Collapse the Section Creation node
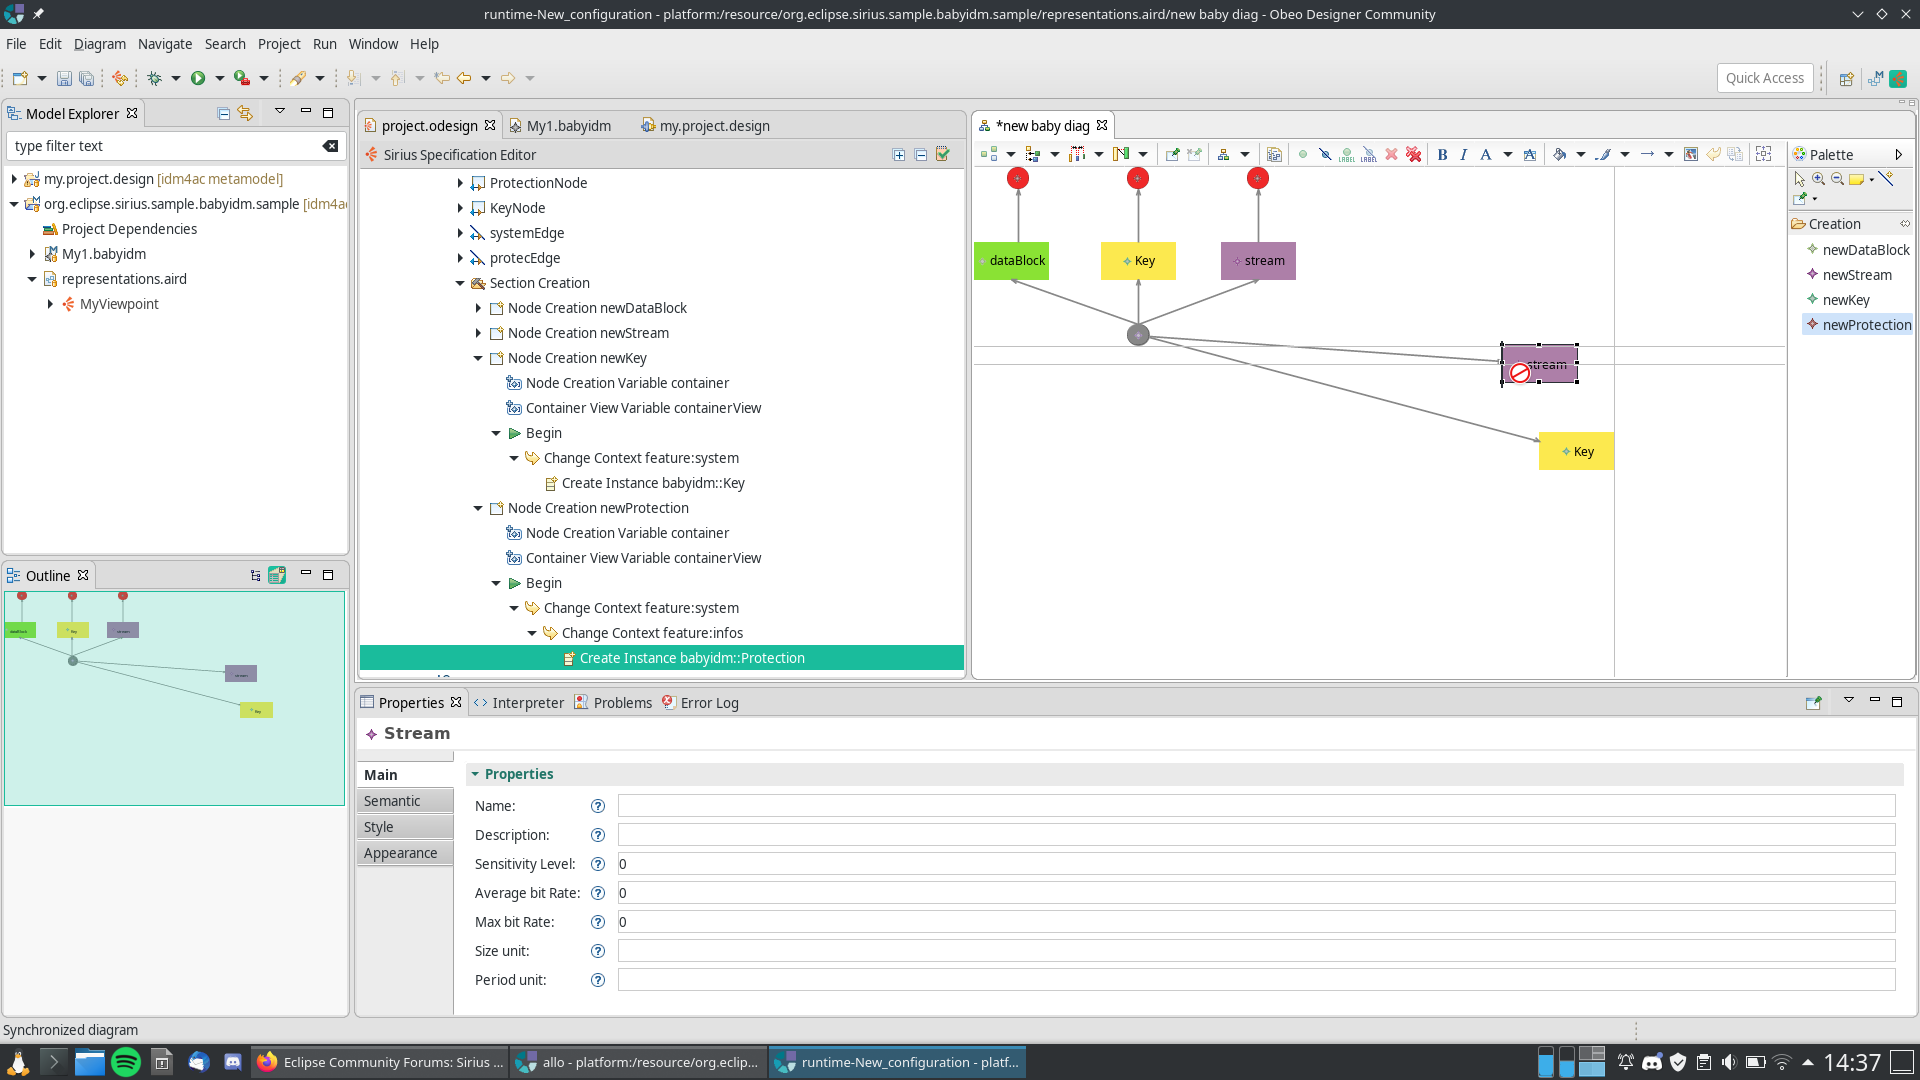This screenshot has height=1080, width=1920. click(x=460, y=283)
